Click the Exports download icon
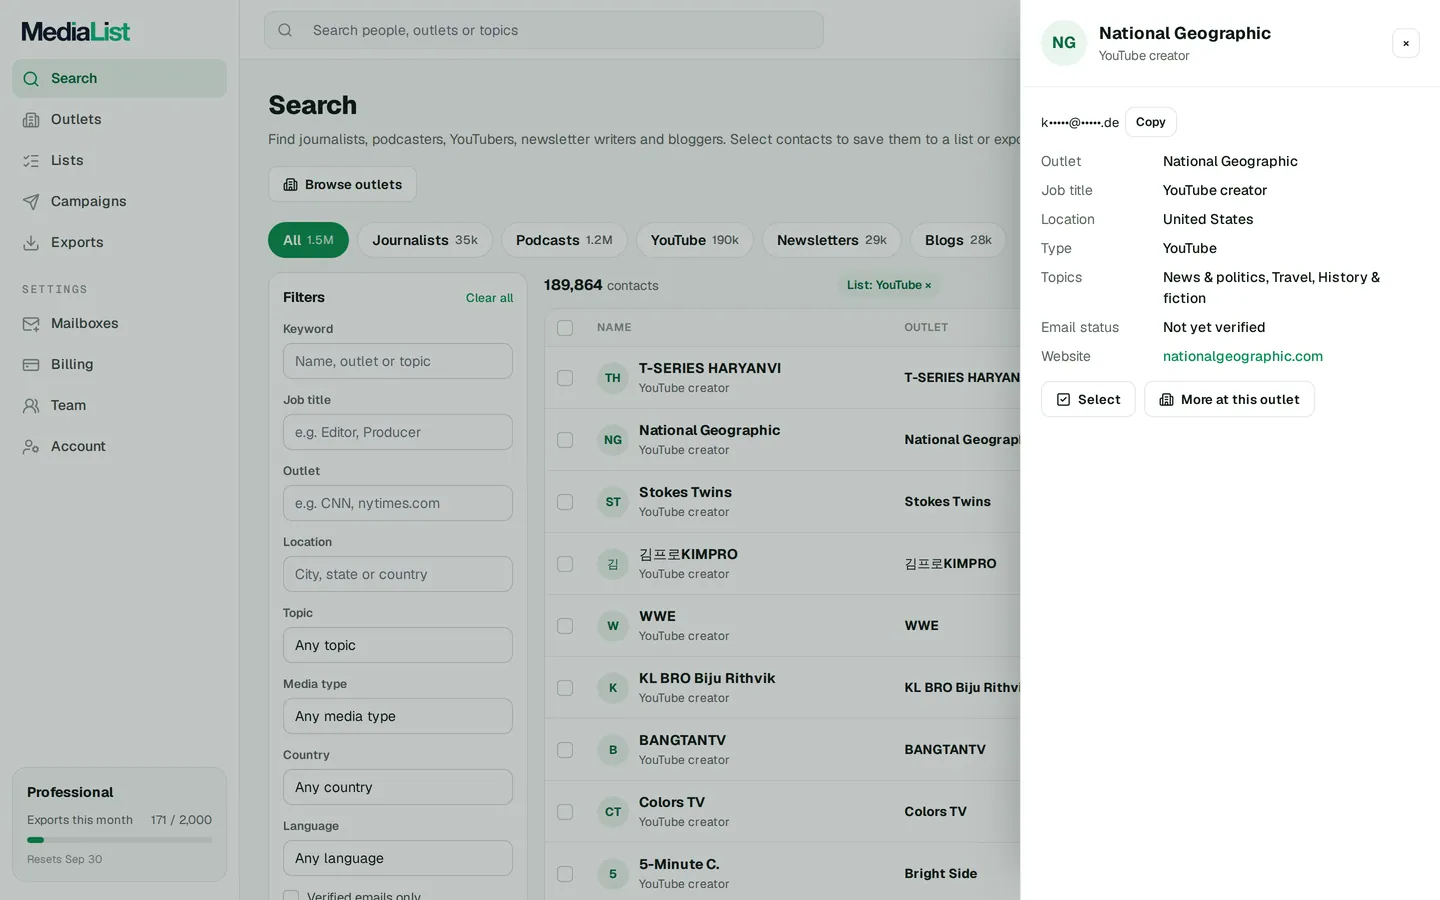The image size is (1440, 900). 31,243
